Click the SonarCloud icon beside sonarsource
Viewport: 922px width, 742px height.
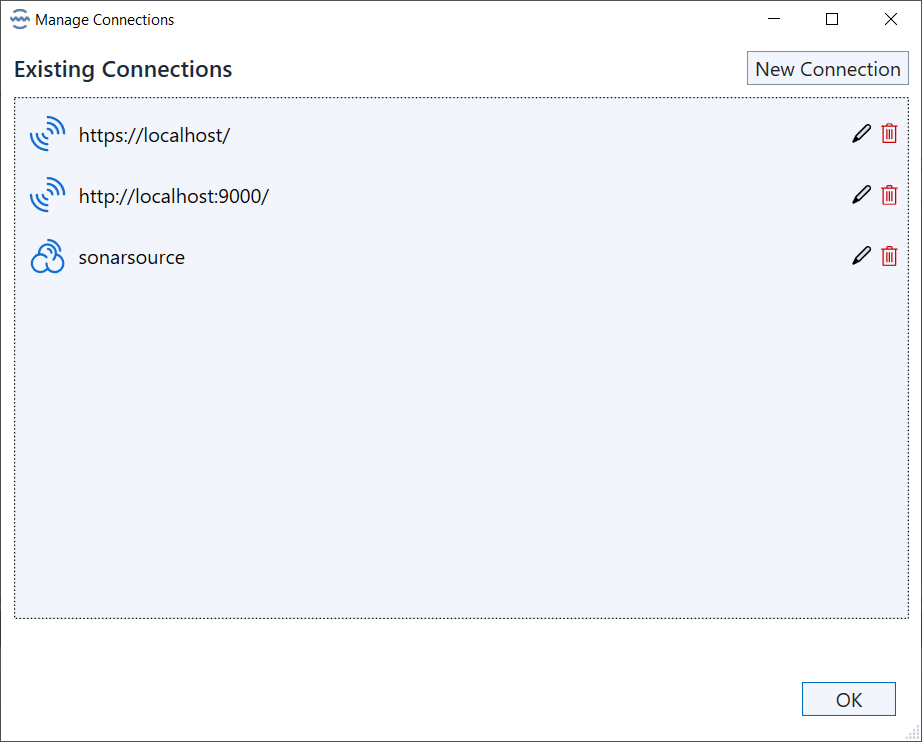click(x=47, y=256)
